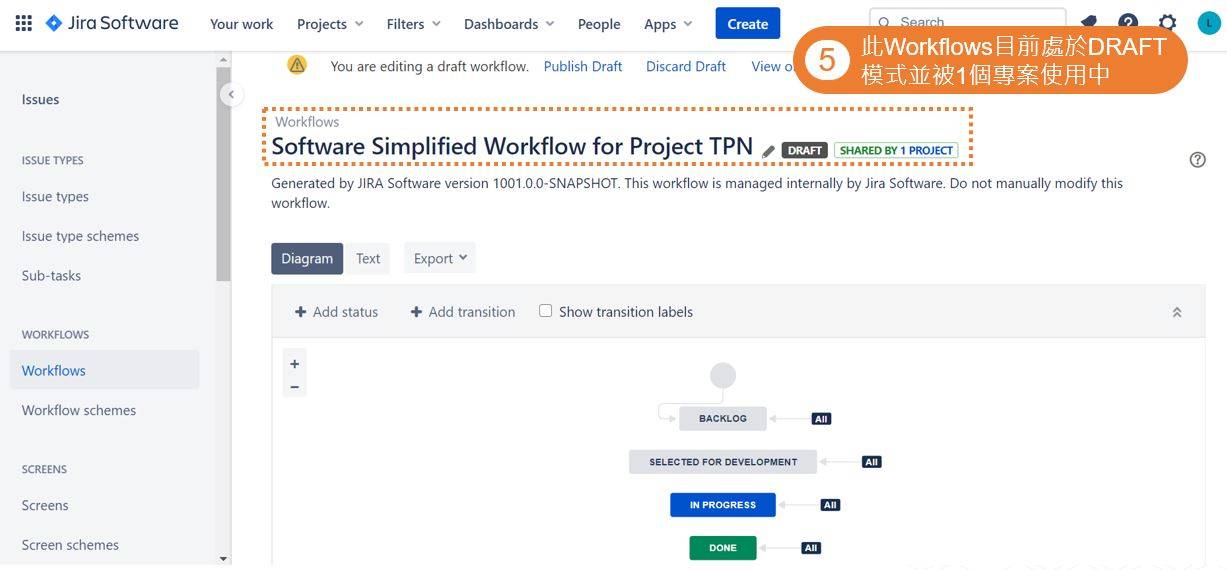Image resolution: width=1227 pixels, height=570 pixels.
Task: Open Screen schemes in sidebar
Action: (70, 545)
